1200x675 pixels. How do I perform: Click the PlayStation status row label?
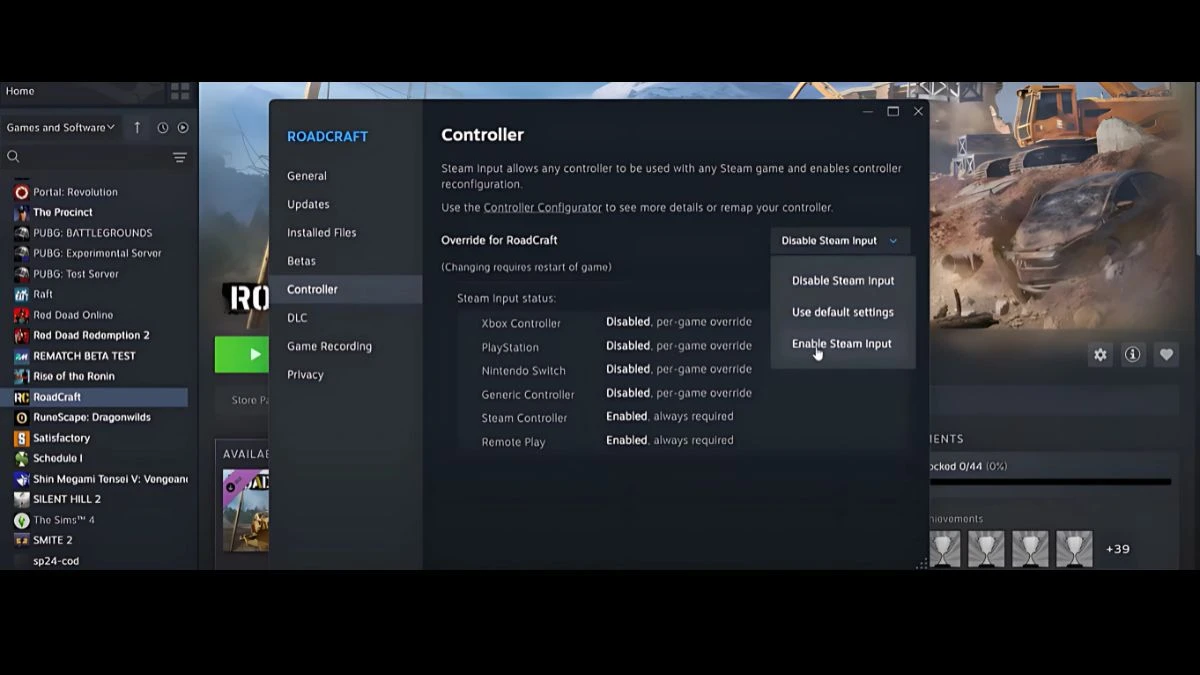point(510,347)
